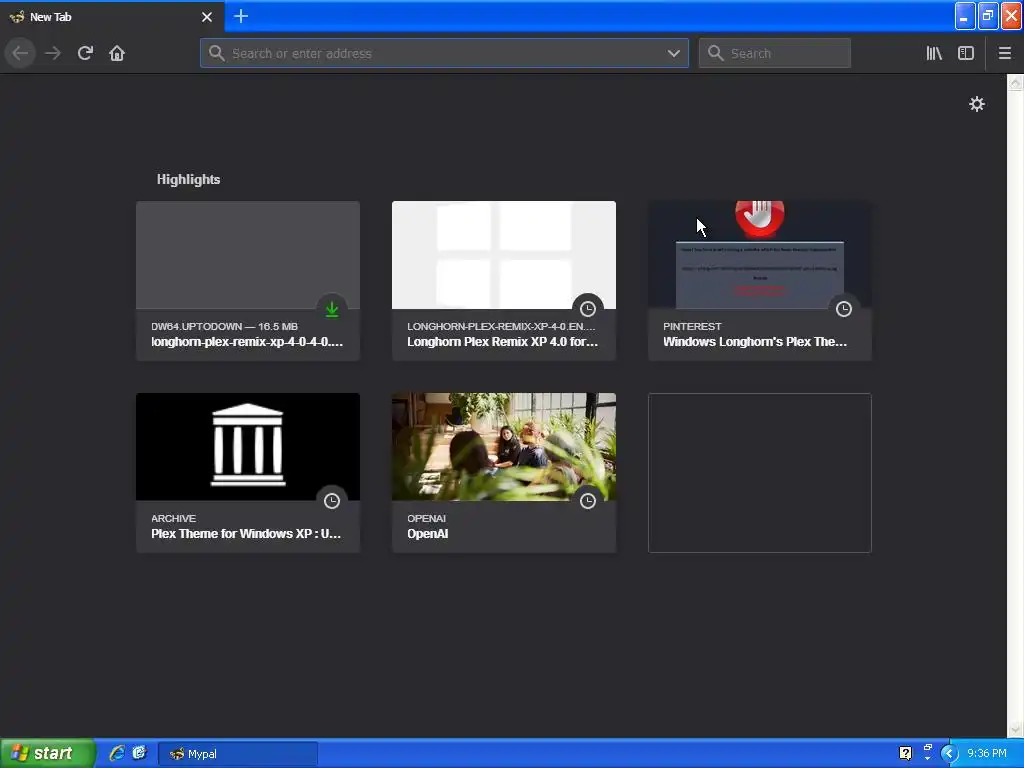Go back using the back arrow
Image resolution: width=1024 pixels, height=768 pixels.
click(20, 53)
